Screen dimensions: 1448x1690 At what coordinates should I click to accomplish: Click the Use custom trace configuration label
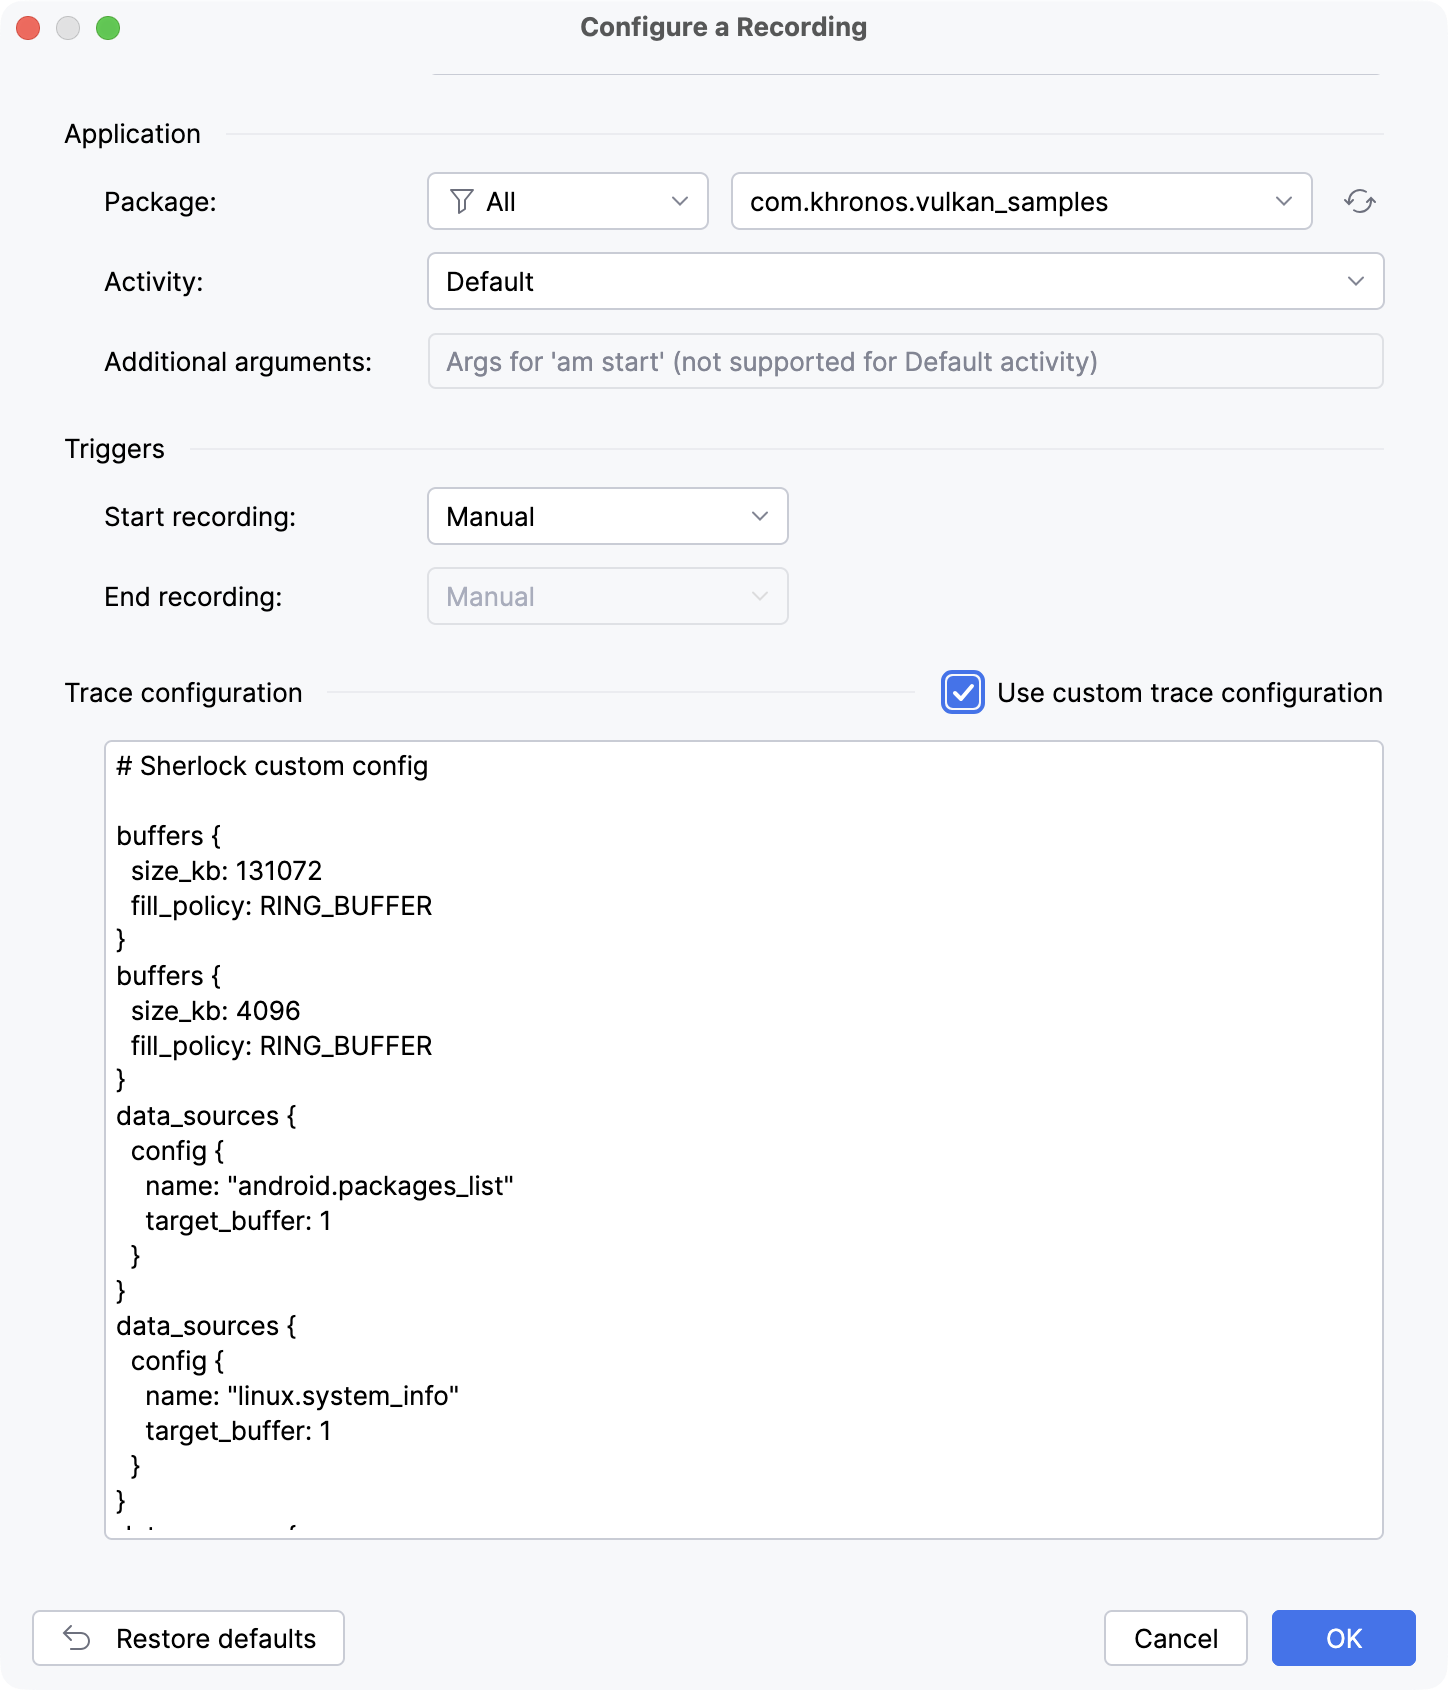(1190, 693)
